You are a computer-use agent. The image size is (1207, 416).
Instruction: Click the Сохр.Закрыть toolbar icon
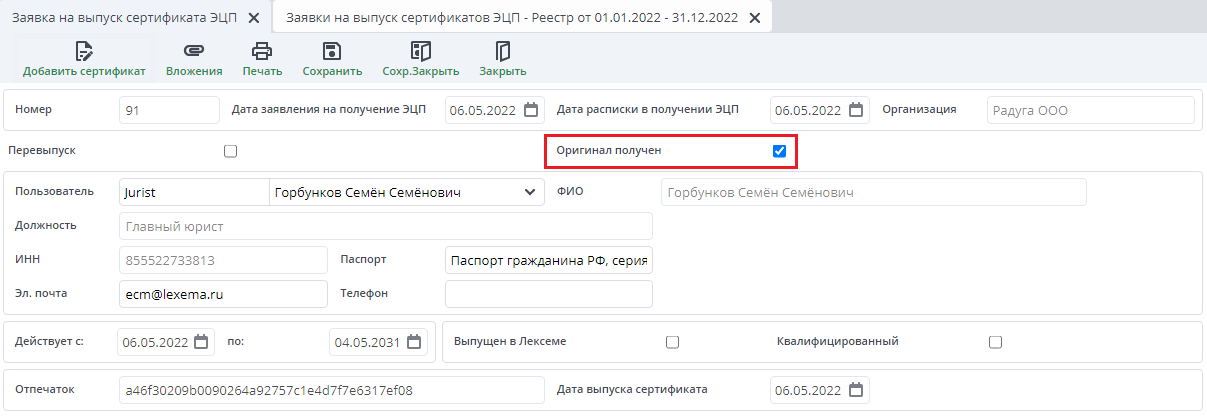420,51
